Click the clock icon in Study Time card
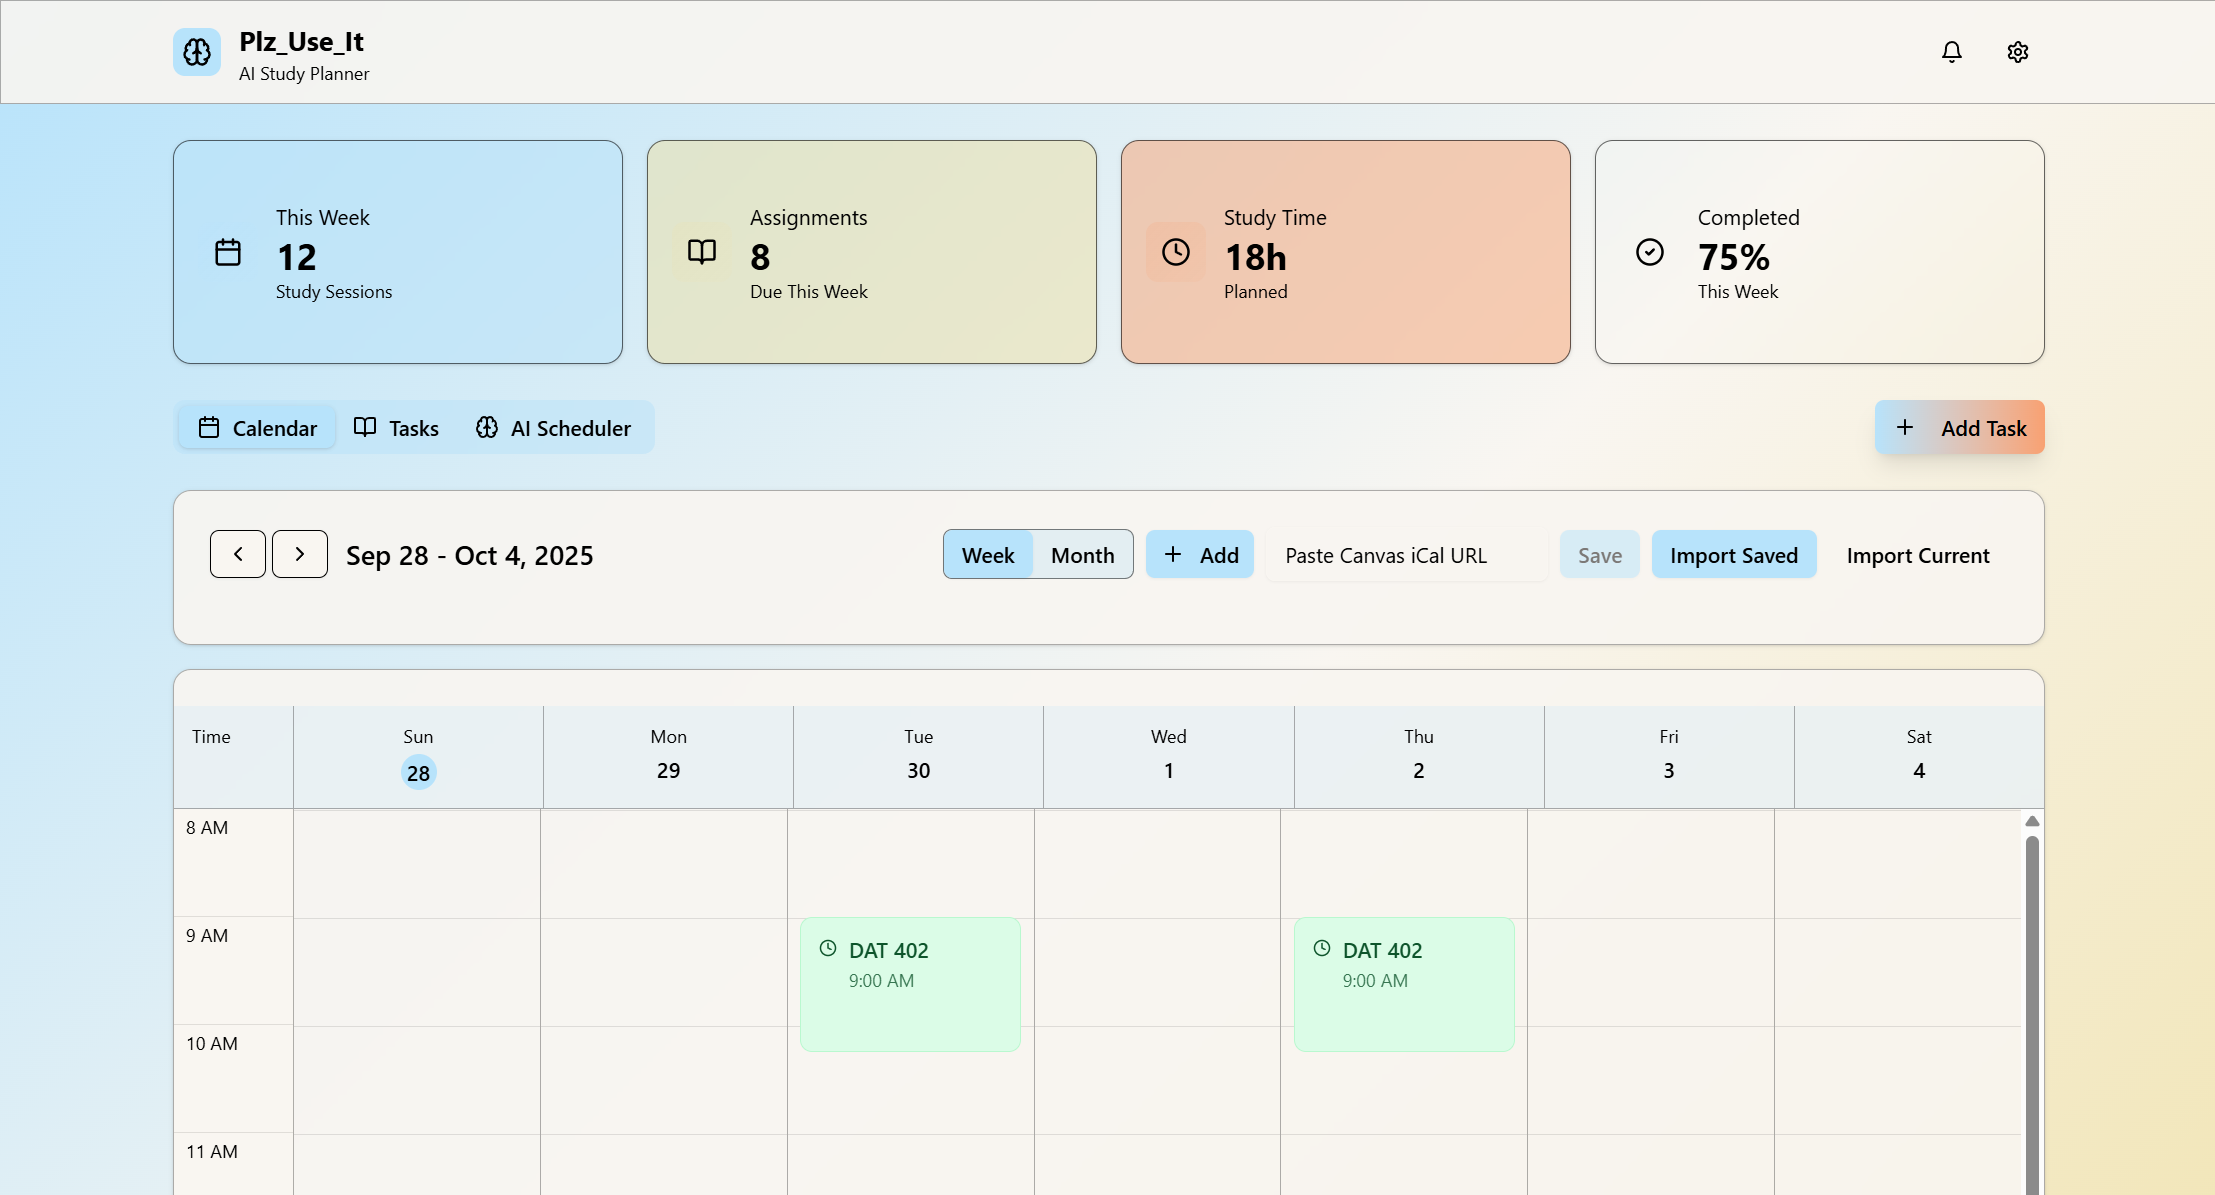The image size is (2215, 1195). [x=1176, y=252]
